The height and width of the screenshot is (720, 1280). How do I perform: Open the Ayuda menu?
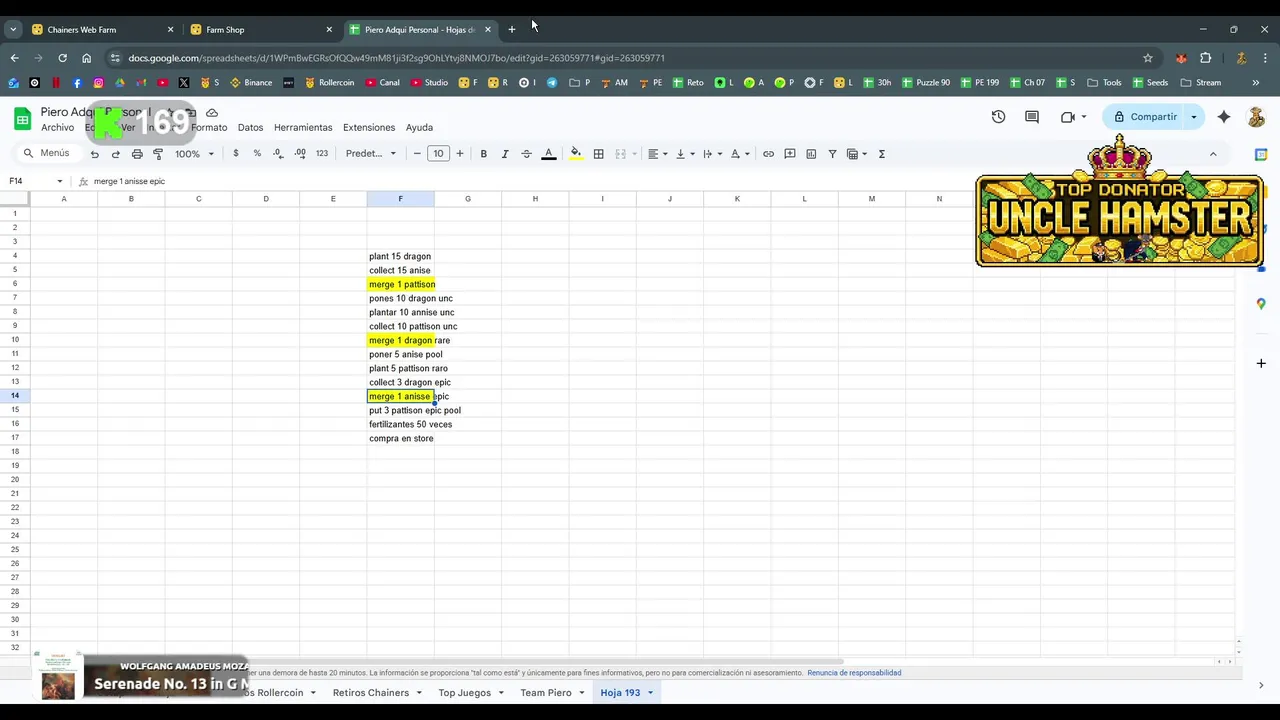point(419,128)
